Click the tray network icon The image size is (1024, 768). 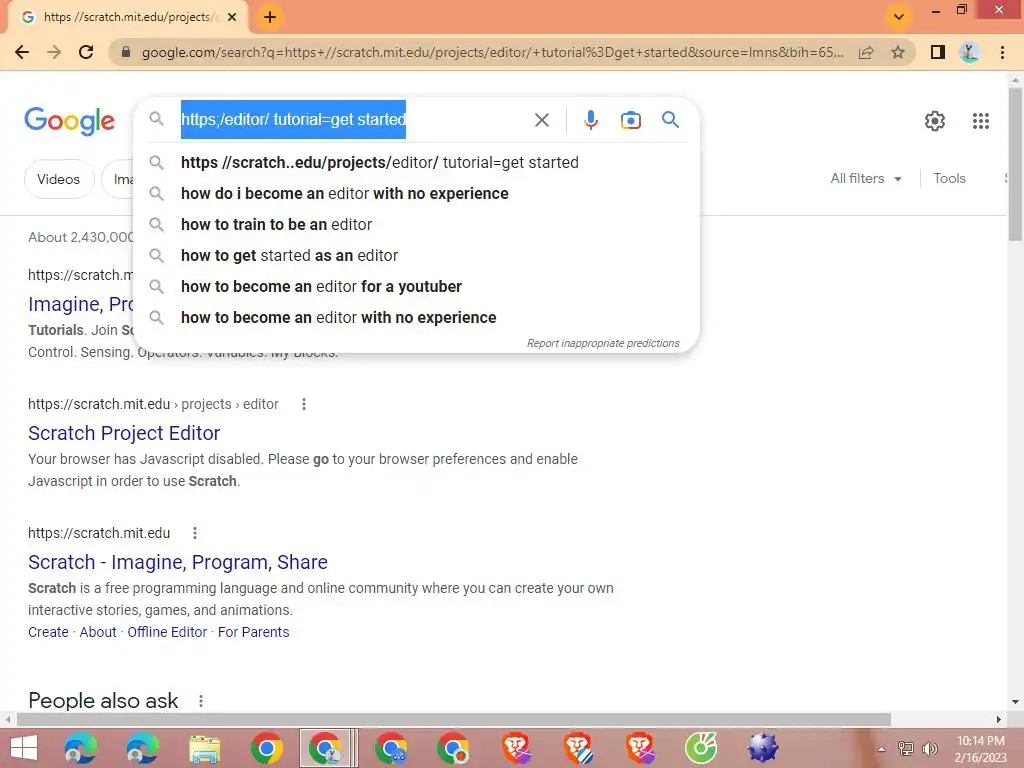pyautogui.click(x=906, y=749)
